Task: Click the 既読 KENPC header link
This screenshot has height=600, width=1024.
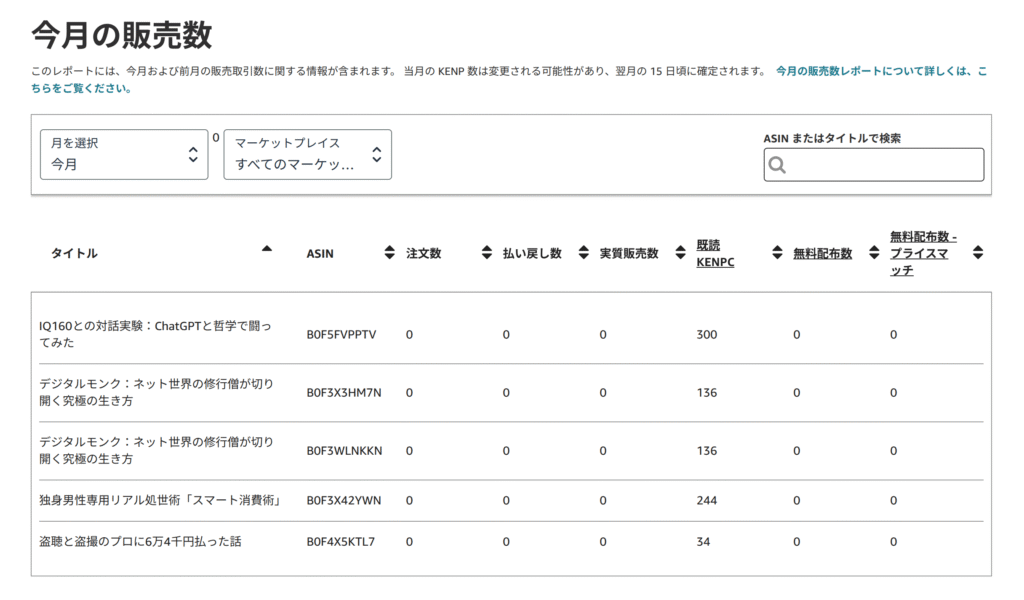Action: point(715,254)
